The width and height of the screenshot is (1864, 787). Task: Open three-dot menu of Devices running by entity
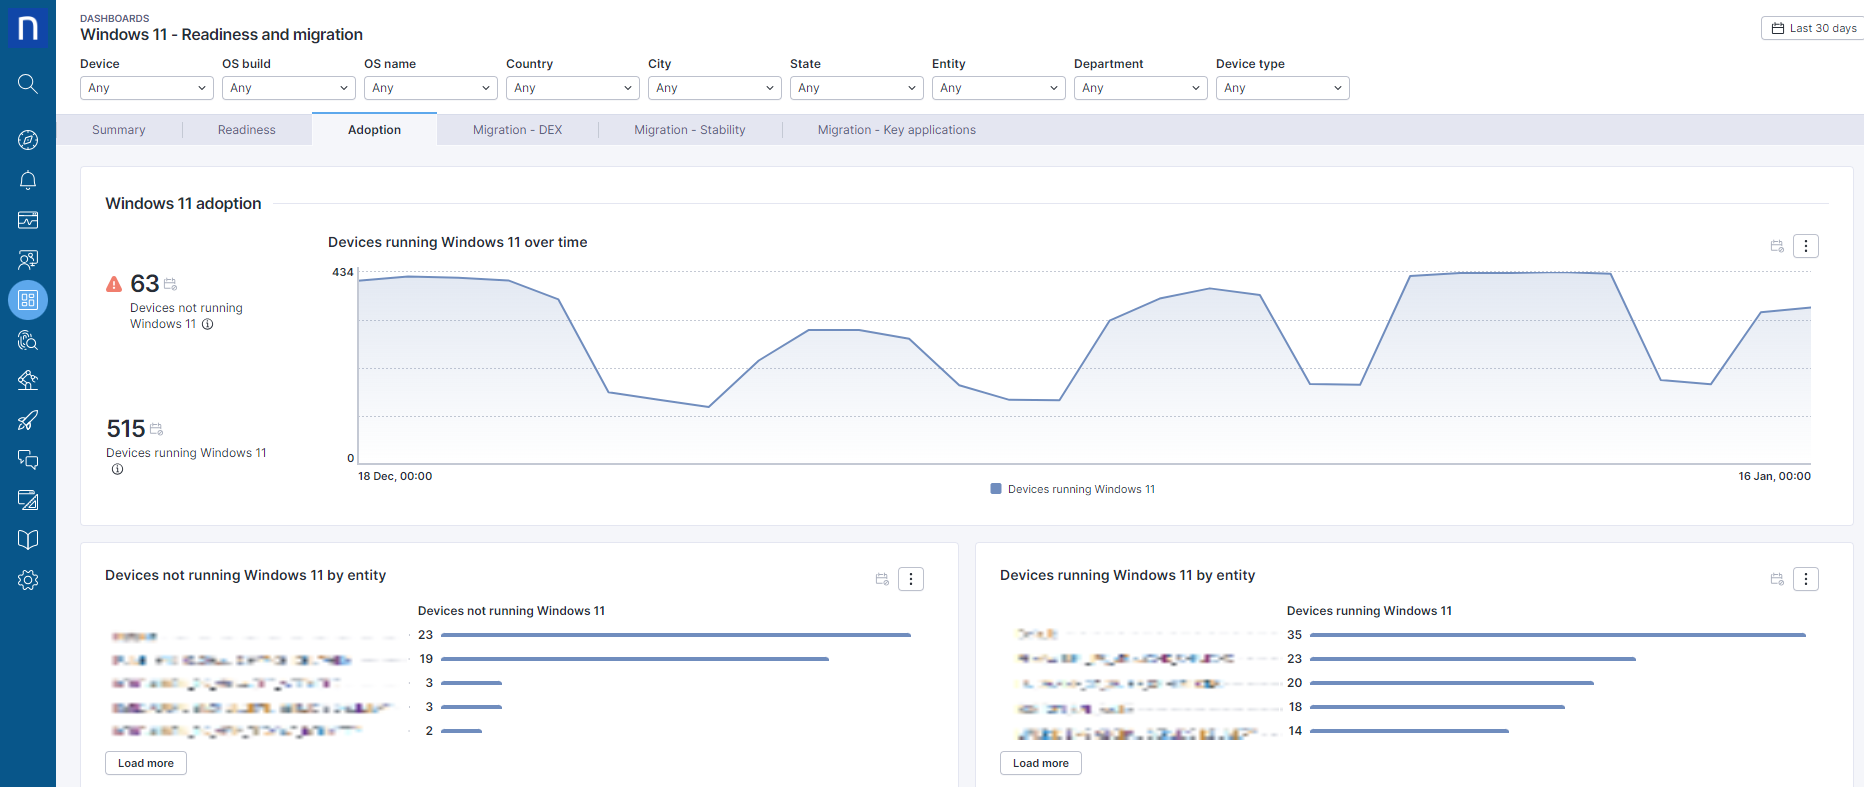(1806, 579)
